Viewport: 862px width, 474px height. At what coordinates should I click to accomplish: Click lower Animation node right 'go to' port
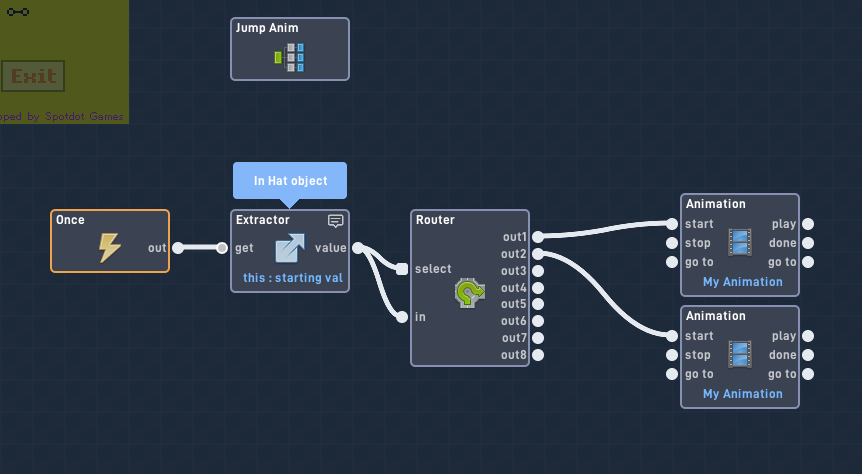[808, 374]
